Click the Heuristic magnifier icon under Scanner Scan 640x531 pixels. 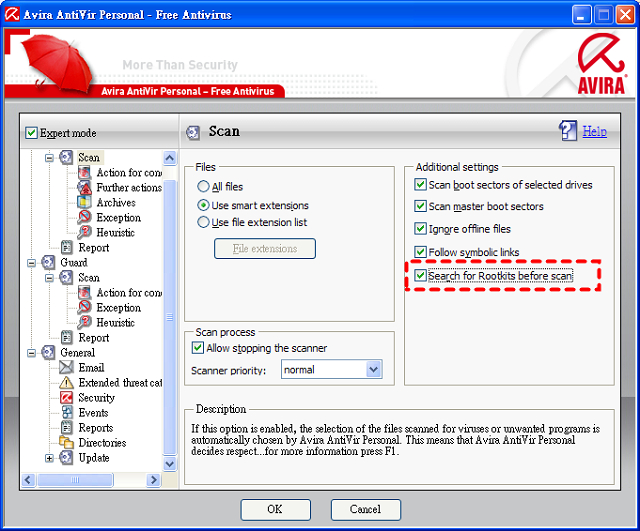pyautogui.click(x=84, y=232)
